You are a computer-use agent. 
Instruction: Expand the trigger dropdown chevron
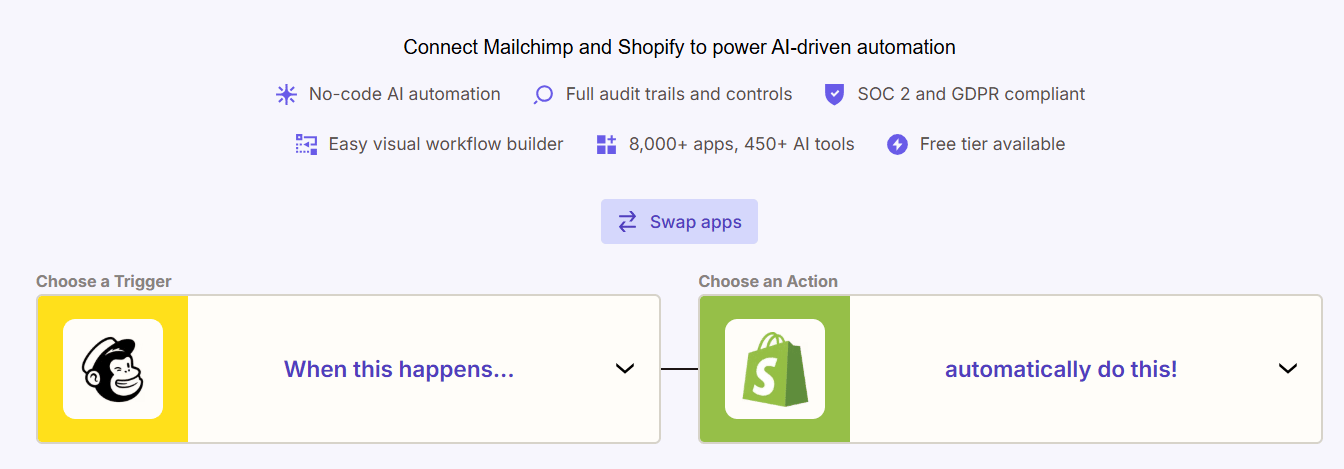pos(625,369)
